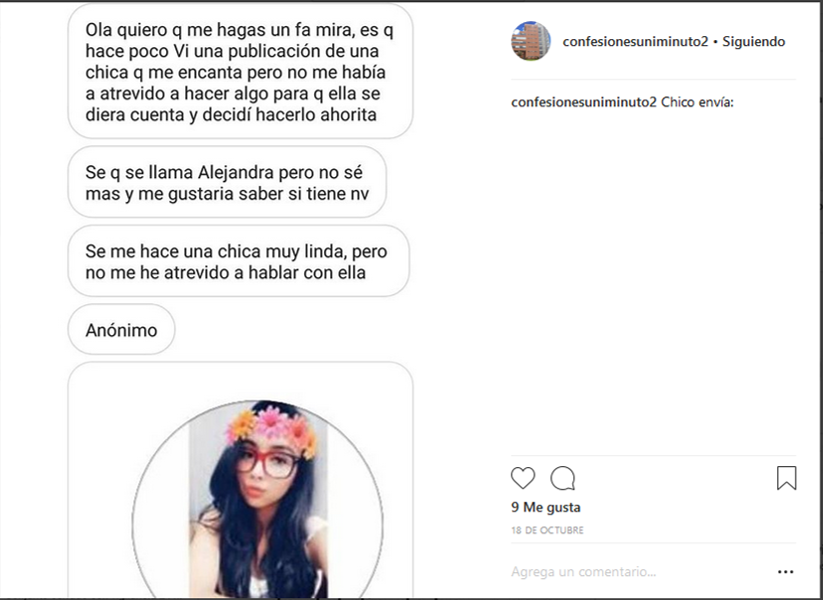Viewport: 823px width, 600px height.
Task: Select the message mentioning Alejandra
Action: pos(227,182)
